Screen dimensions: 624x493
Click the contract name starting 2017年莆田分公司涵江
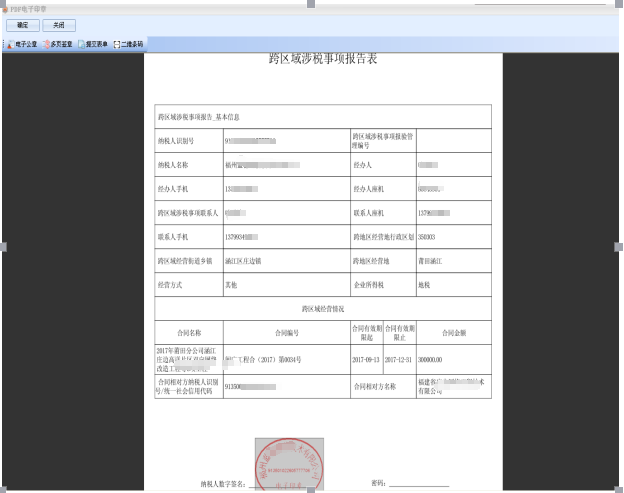186,360
